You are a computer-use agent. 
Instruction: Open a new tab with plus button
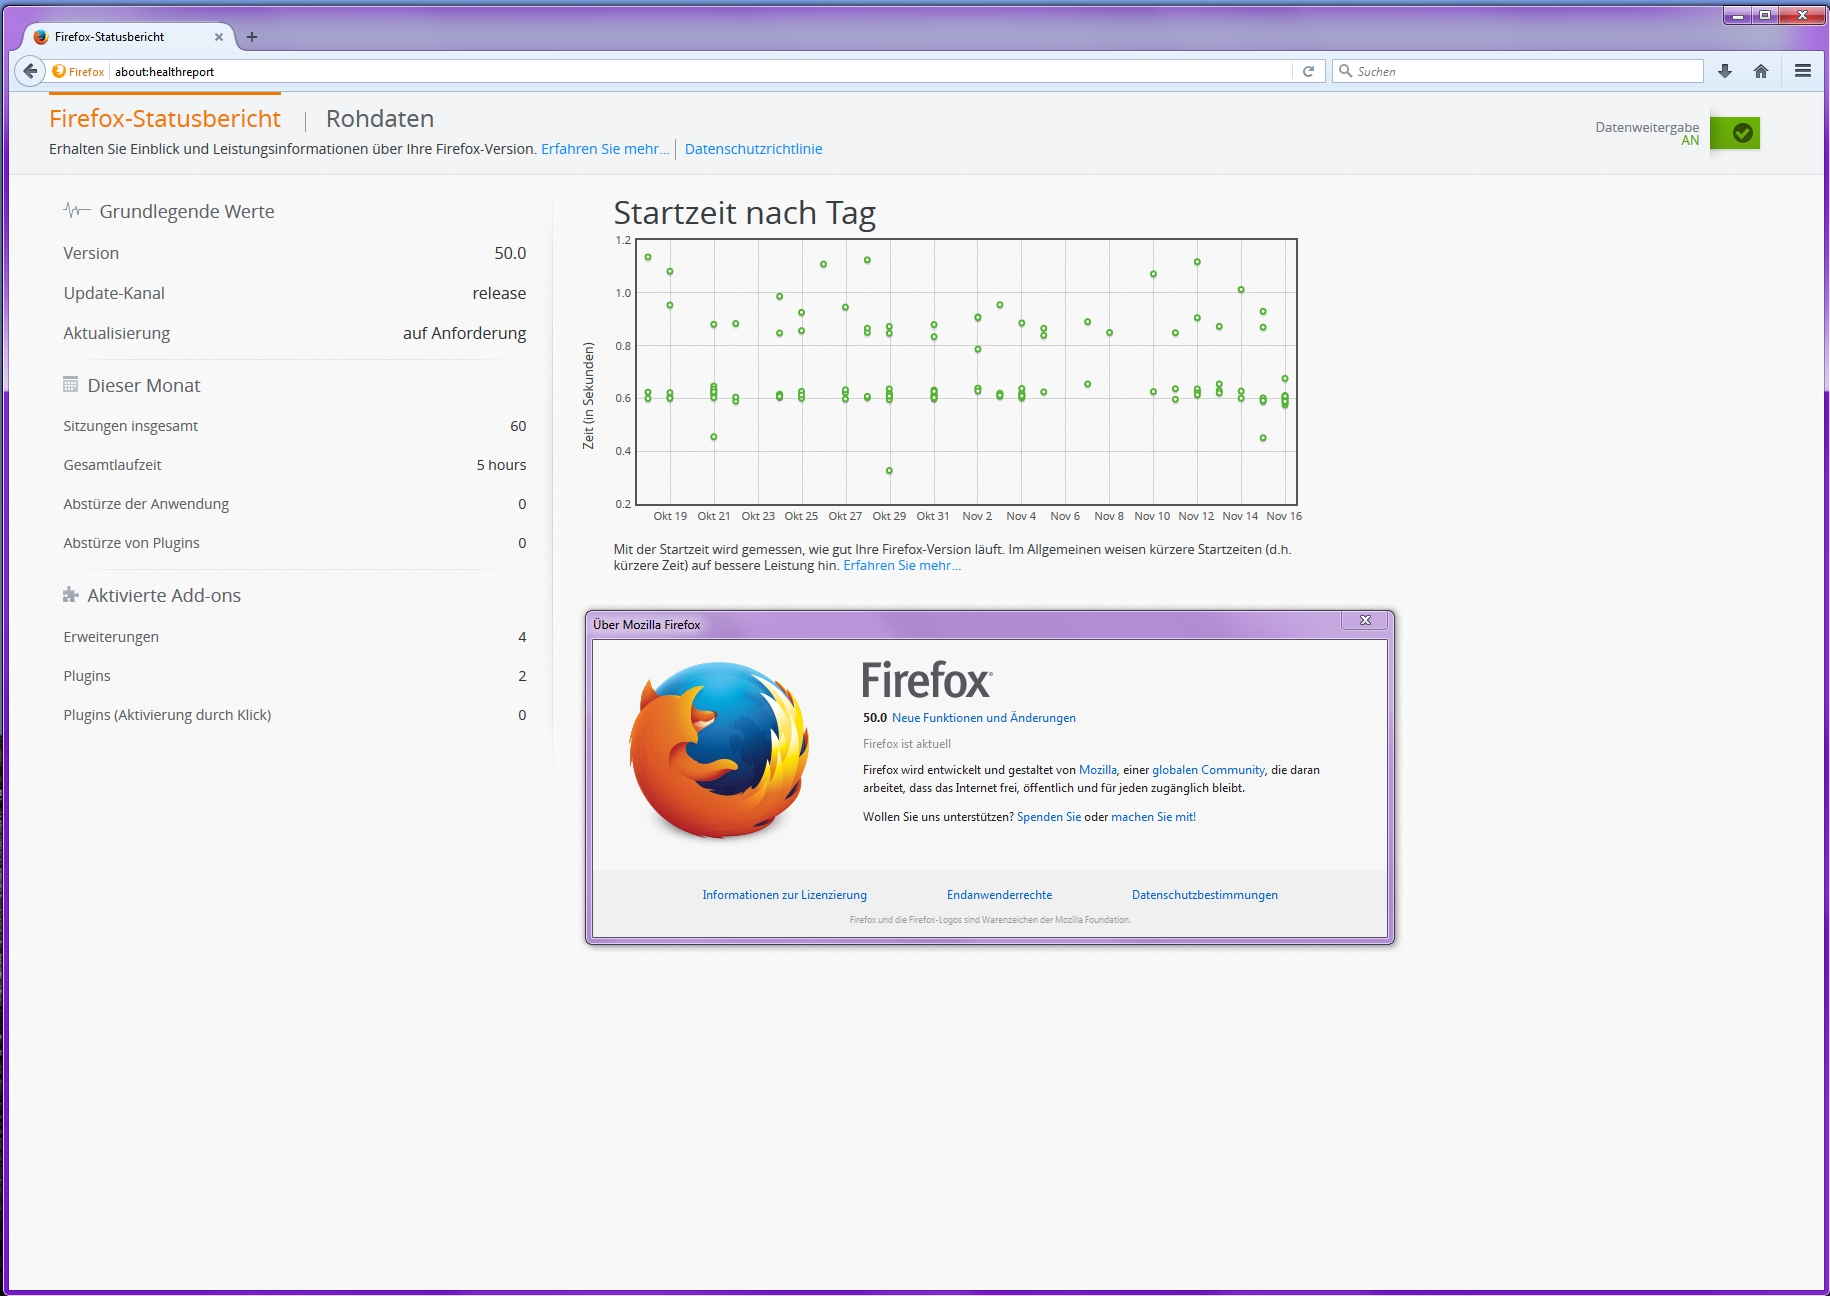(252, 37)
